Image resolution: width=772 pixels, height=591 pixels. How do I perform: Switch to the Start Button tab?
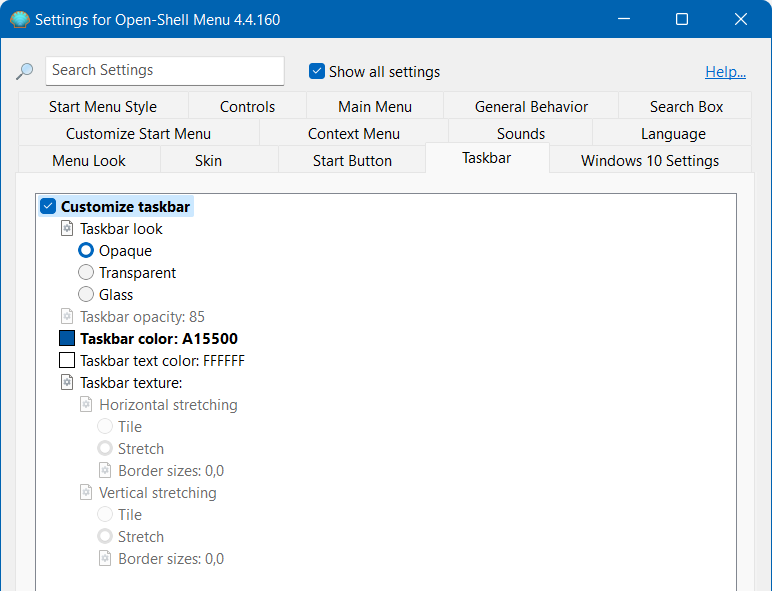point(352,161)
